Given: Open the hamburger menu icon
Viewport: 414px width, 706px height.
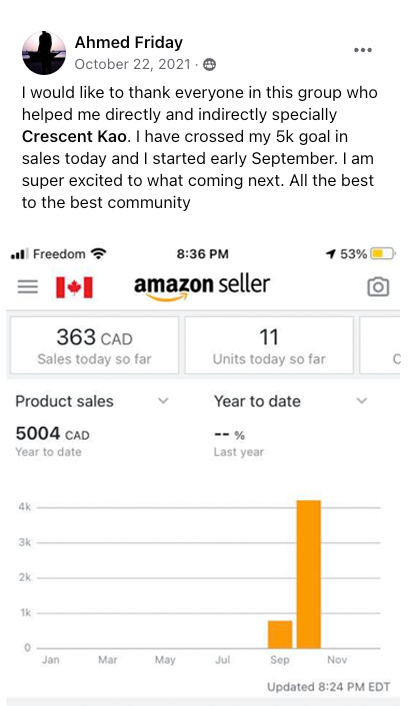Looking at the screenshot, I should click(x=27, y=287).
